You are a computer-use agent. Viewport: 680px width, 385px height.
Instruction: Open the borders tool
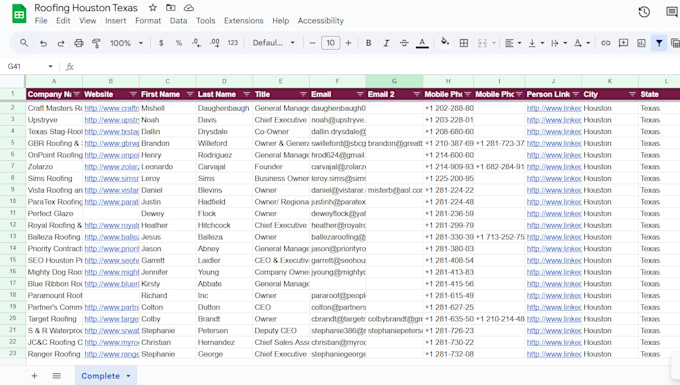click(464, 43)
